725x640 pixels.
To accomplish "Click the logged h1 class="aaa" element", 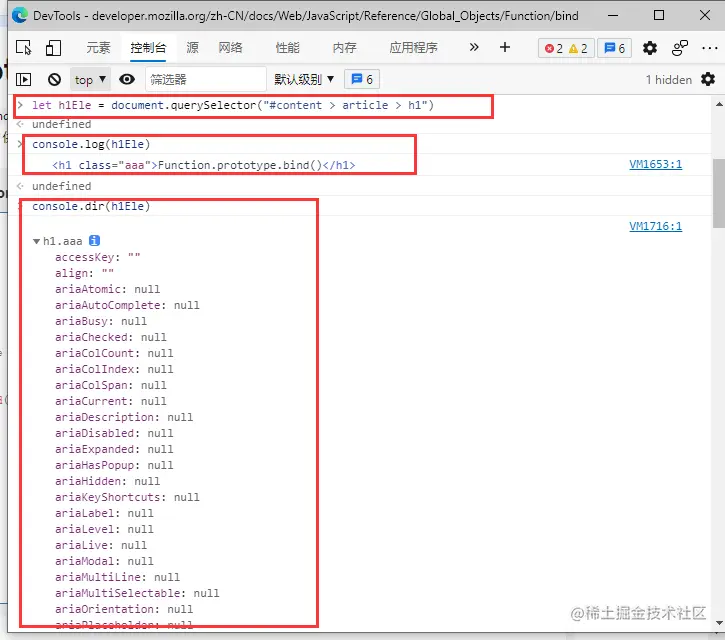I will tap(203, 165).
